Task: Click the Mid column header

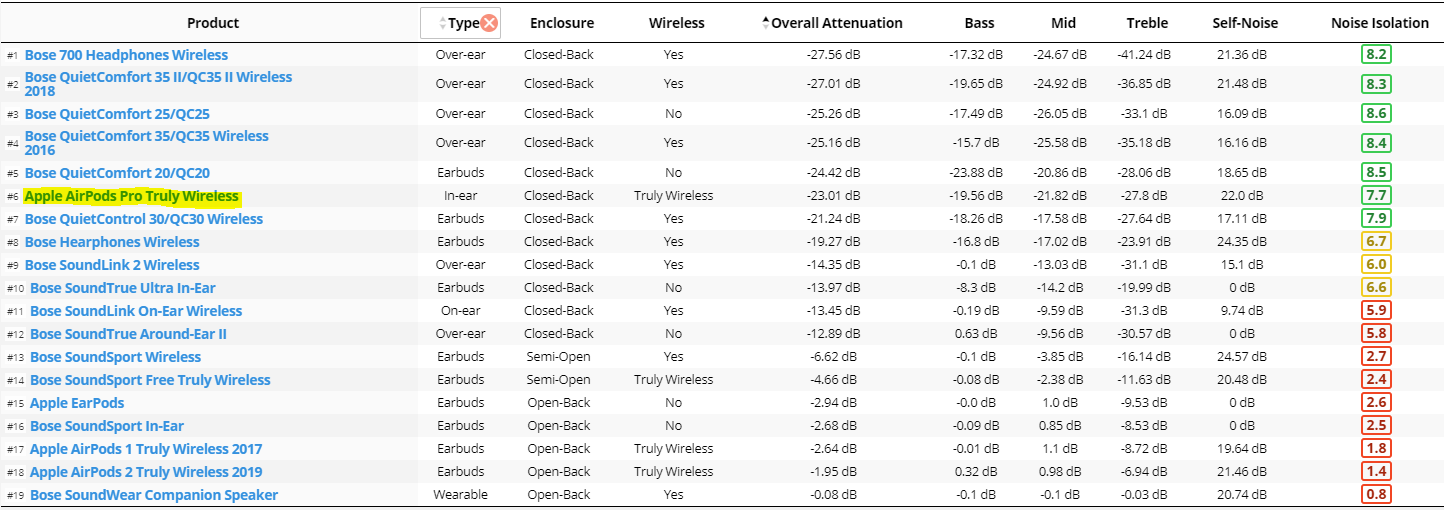Action: coord(1064,23)
